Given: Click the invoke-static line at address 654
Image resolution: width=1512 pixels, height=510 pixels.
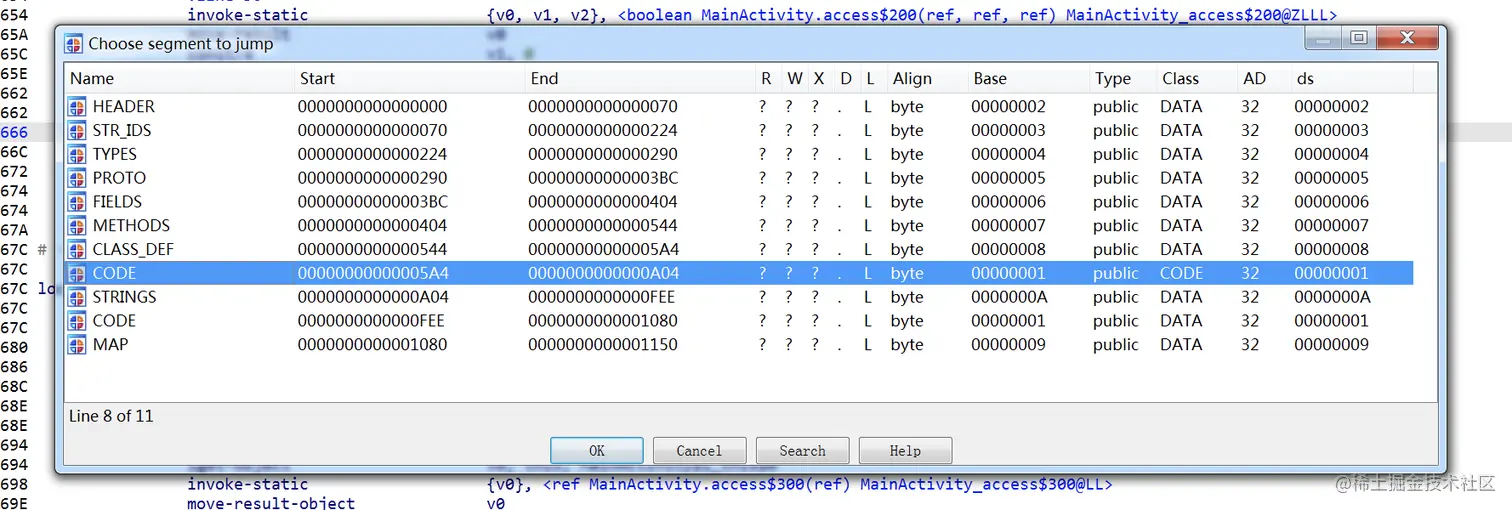Looking at the screenshot, I should coord(762,15).
